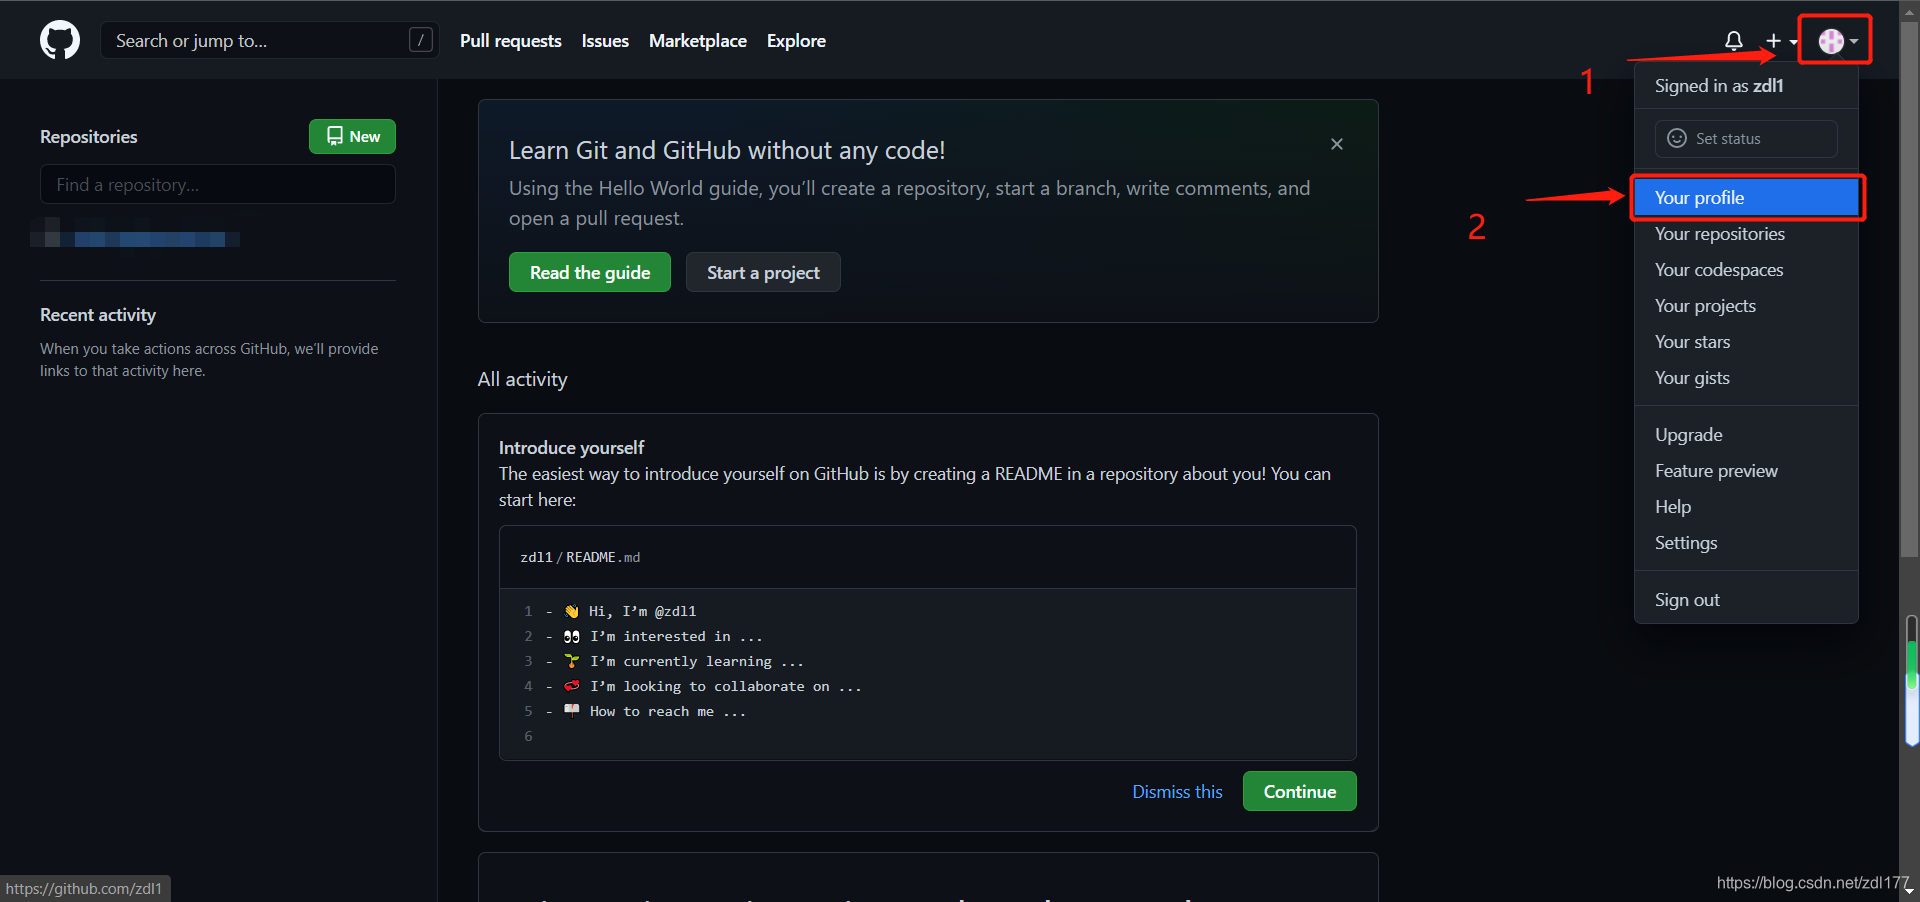Click the Set status smiley button
The height and width of the screenshot is (902, 1920).
click(x=1746, y=139)
